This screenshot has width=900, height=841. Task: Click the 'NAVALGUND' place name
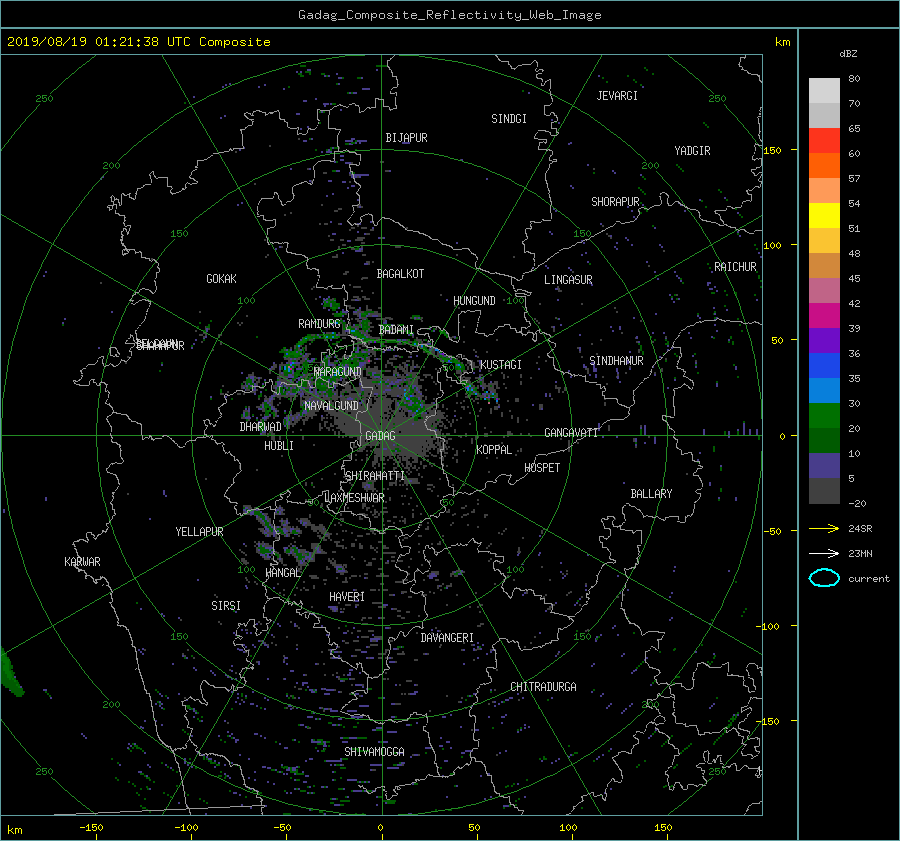pos(331,406)
